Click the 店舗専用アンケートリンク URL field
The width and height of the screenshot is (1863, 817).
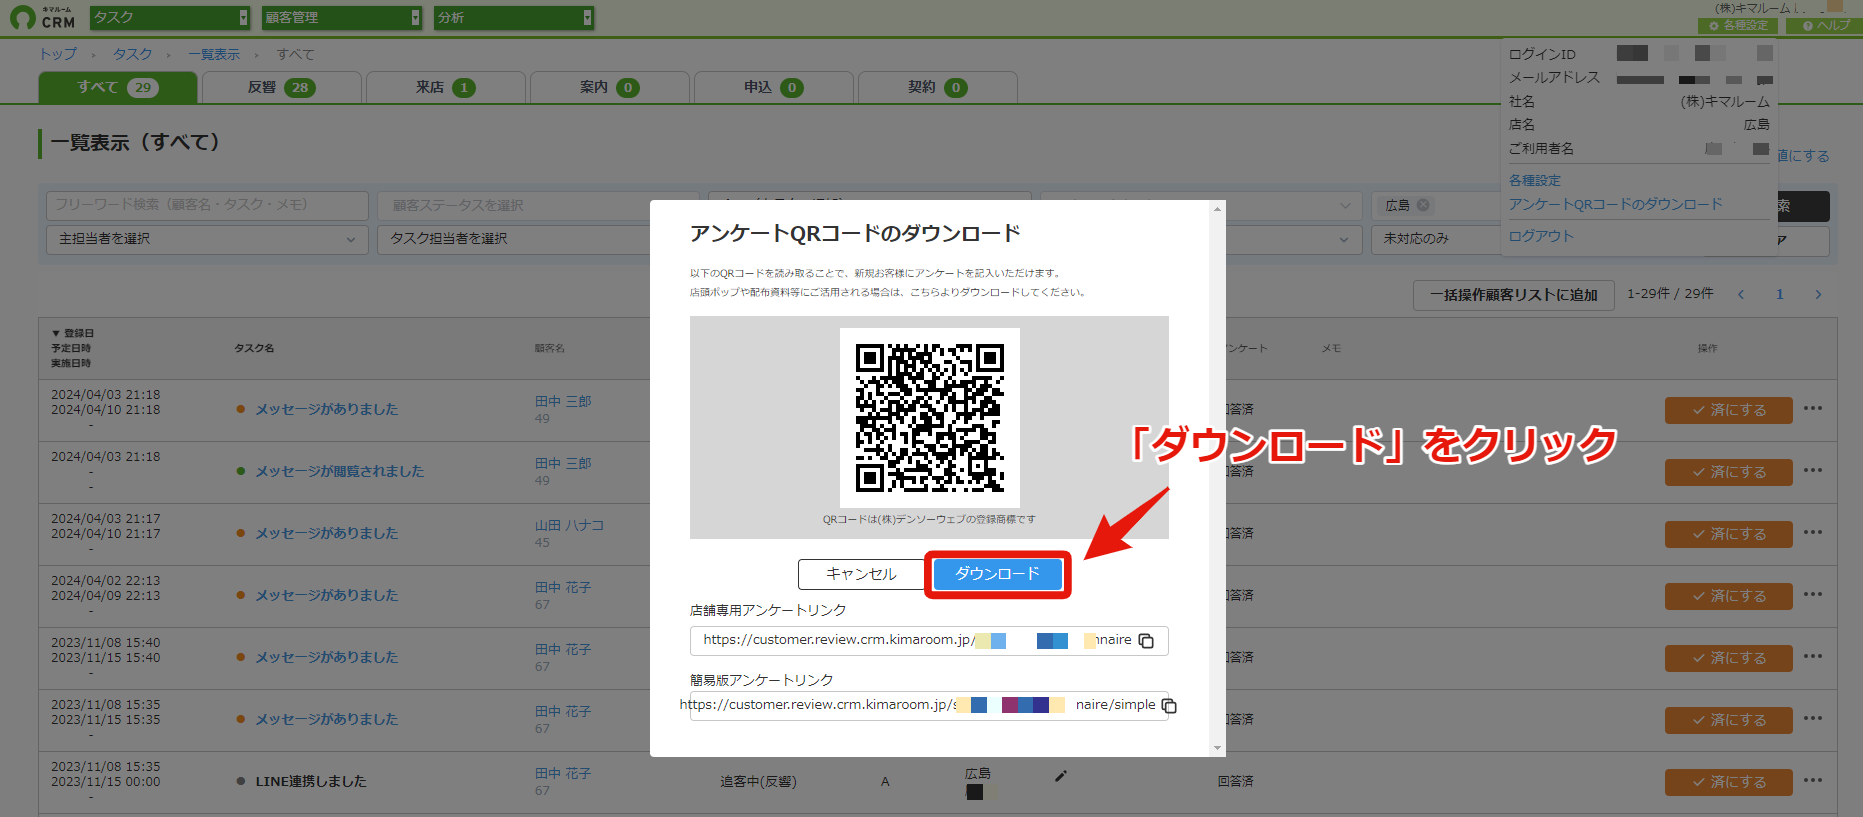tap(929, 641)
